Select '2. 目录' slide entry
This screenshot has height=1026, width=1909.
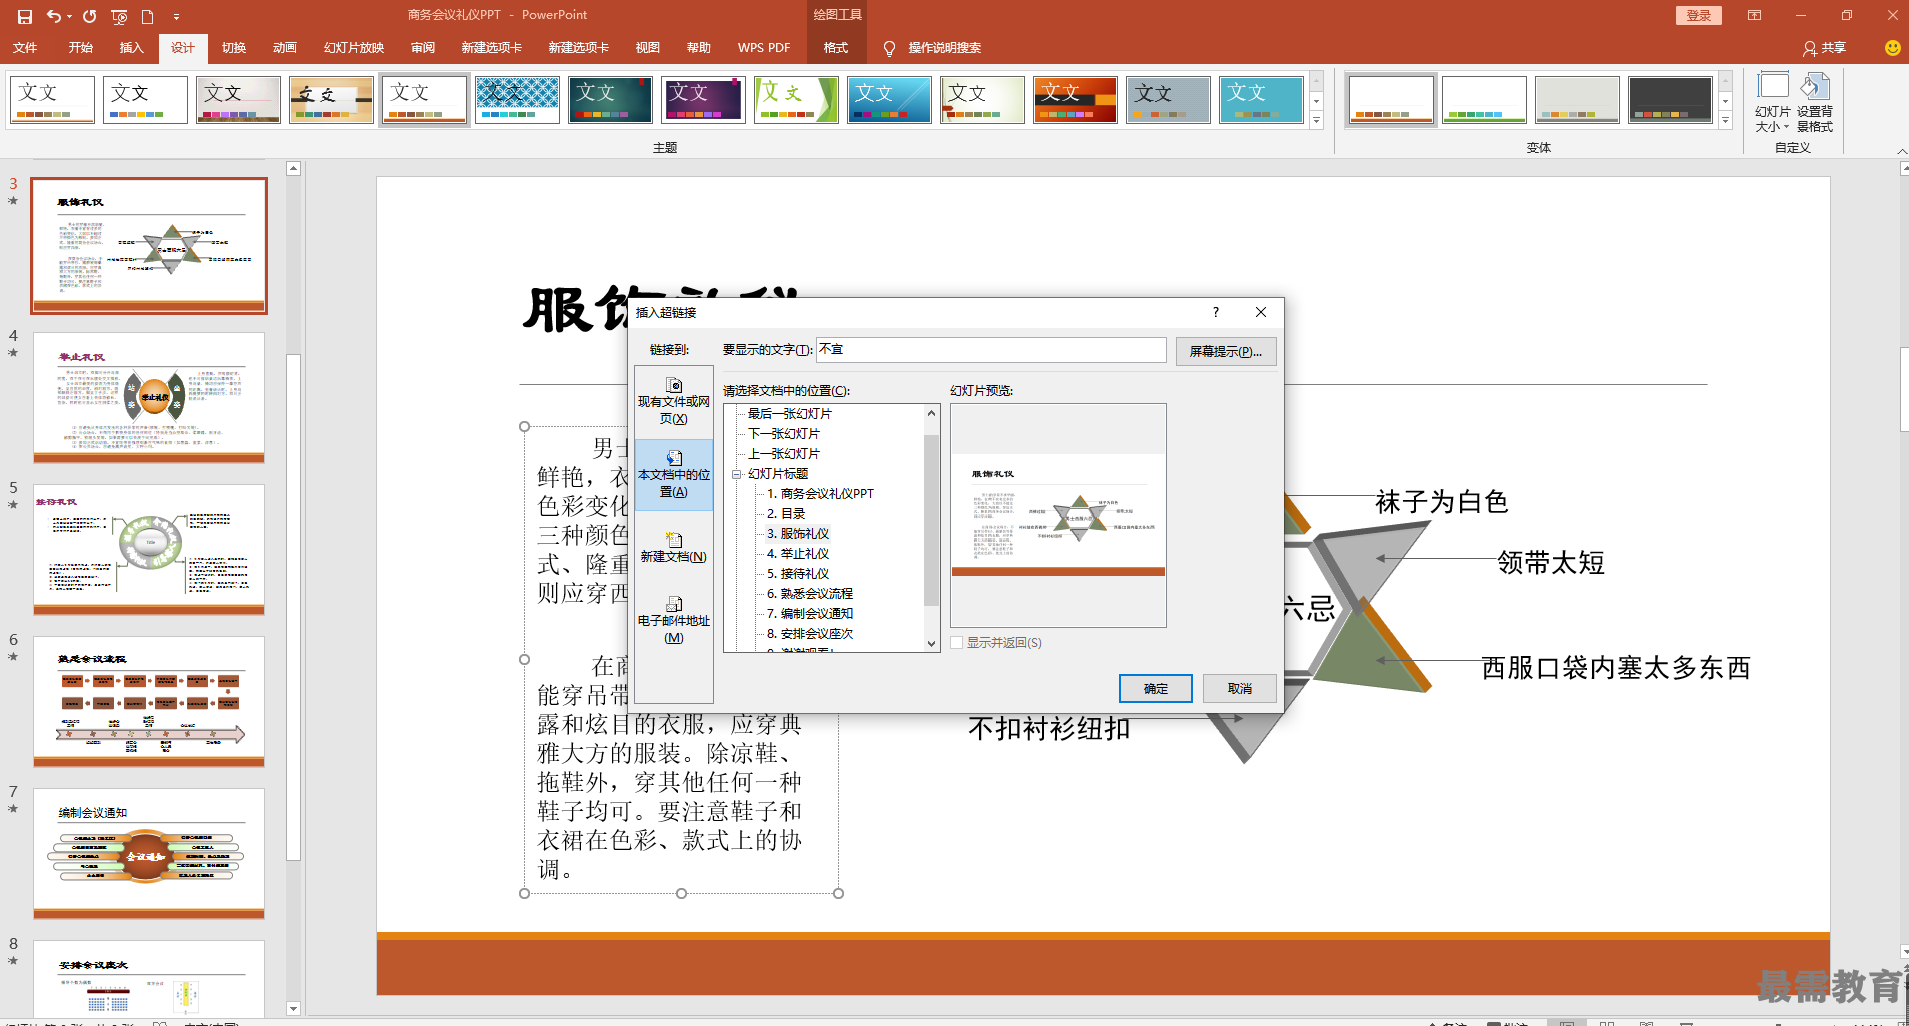point(786,514)
